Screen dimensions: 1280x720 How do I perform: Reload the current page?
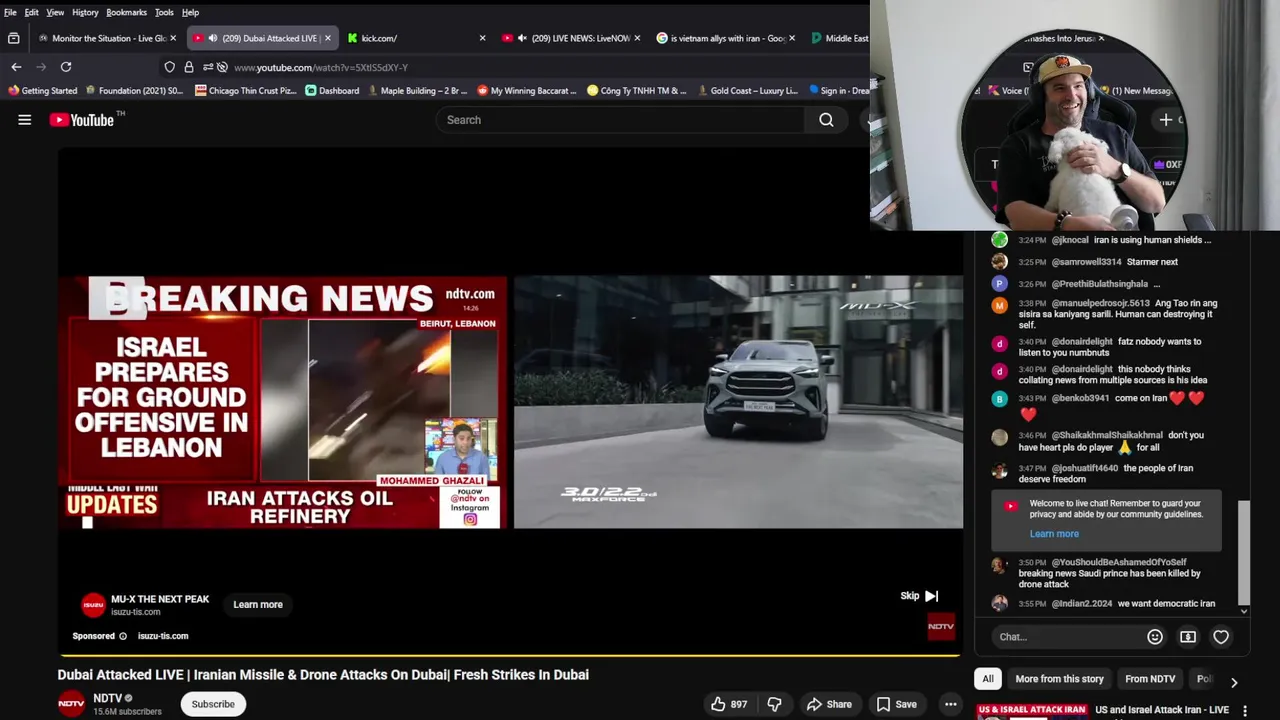click(x=66, y=67)
